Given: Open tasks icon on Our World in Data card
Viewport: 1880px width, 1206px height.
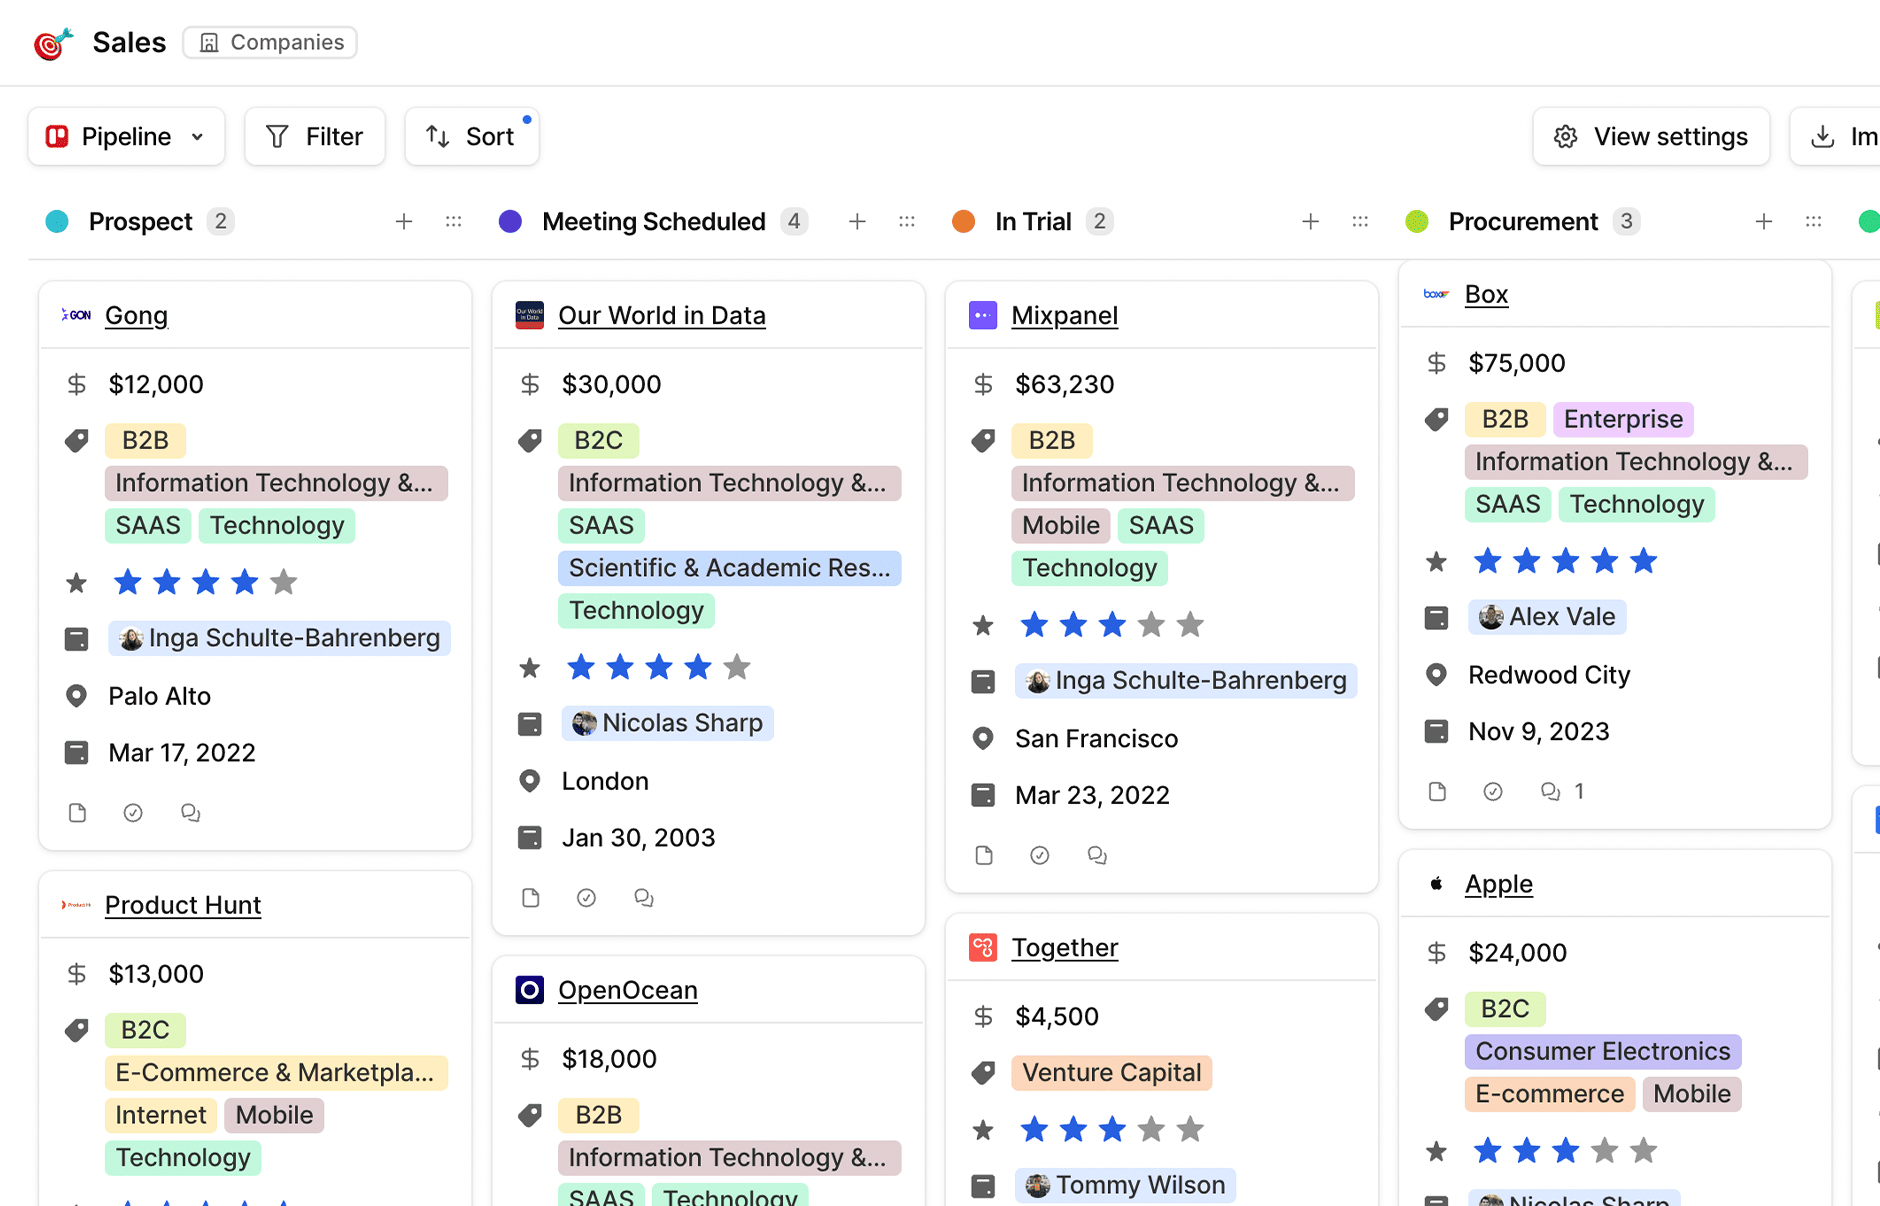Looking at the screenshot, I should (x=587, y=898).
